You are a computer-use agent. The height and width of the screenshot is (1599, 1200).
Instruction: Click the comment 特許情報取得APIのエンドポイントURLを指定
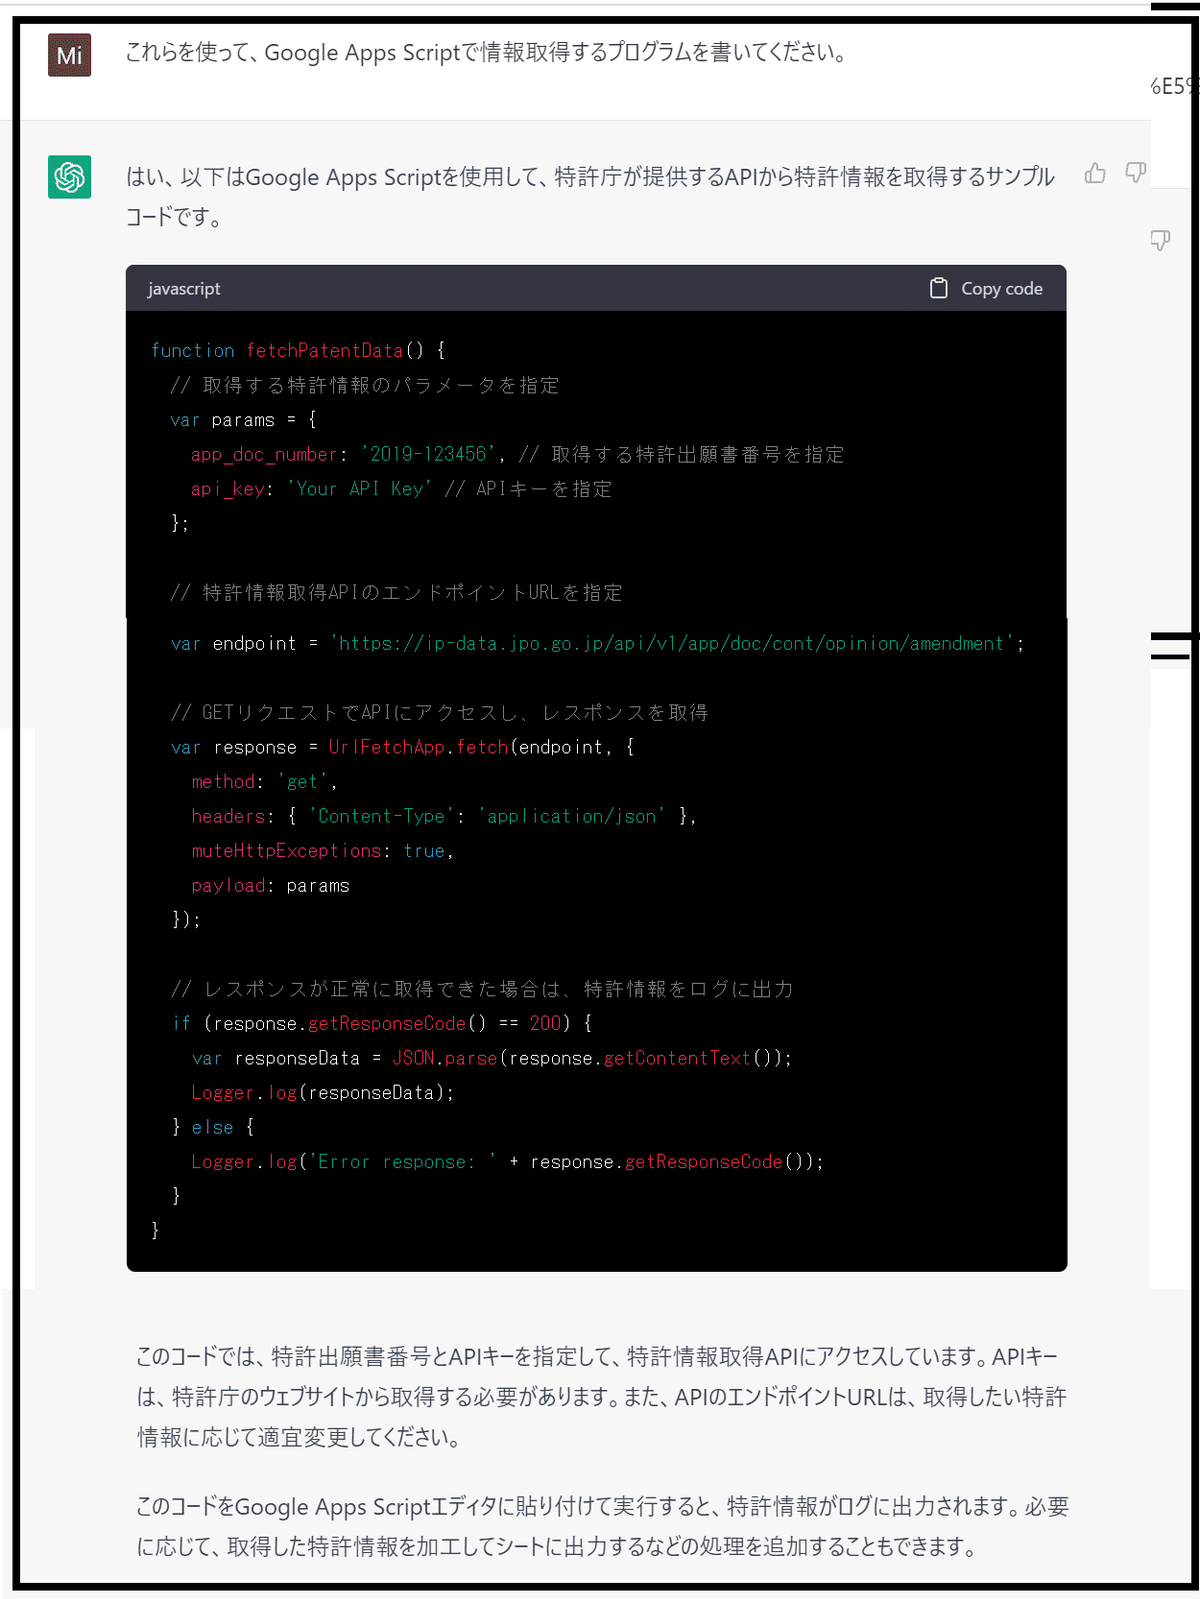pyautogui.click(x=397, y=592)
